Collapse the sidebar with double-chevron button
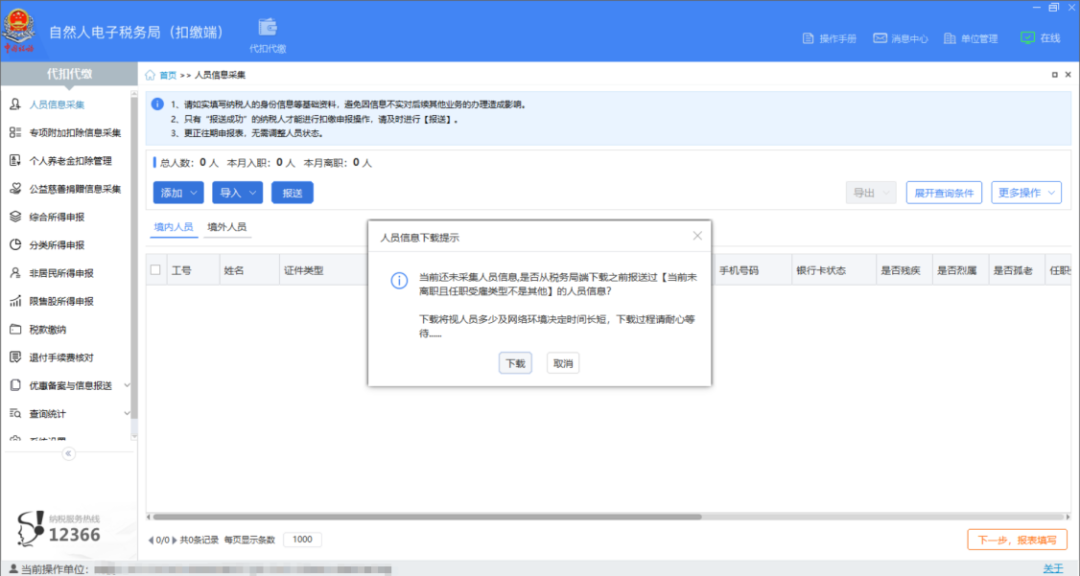1080x576 pixels. click(x=69, y=453)
